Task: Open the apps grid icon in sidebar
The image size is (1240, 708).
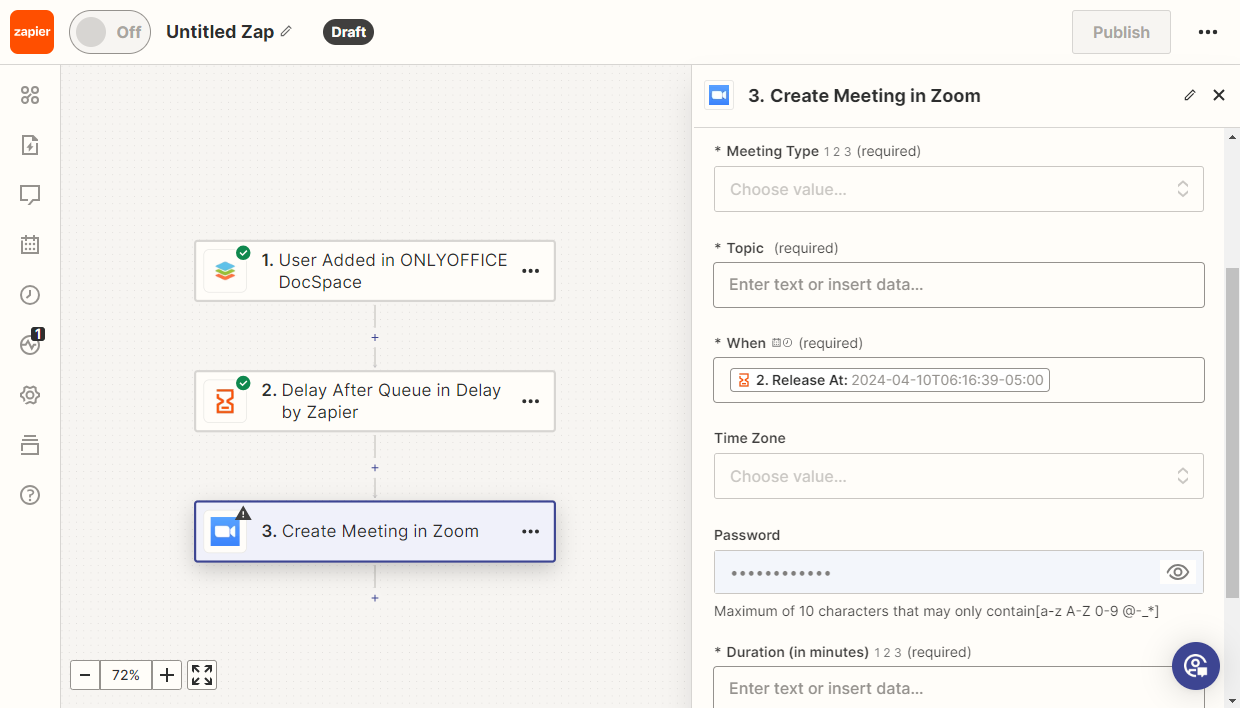Action: tap(30, 95)
